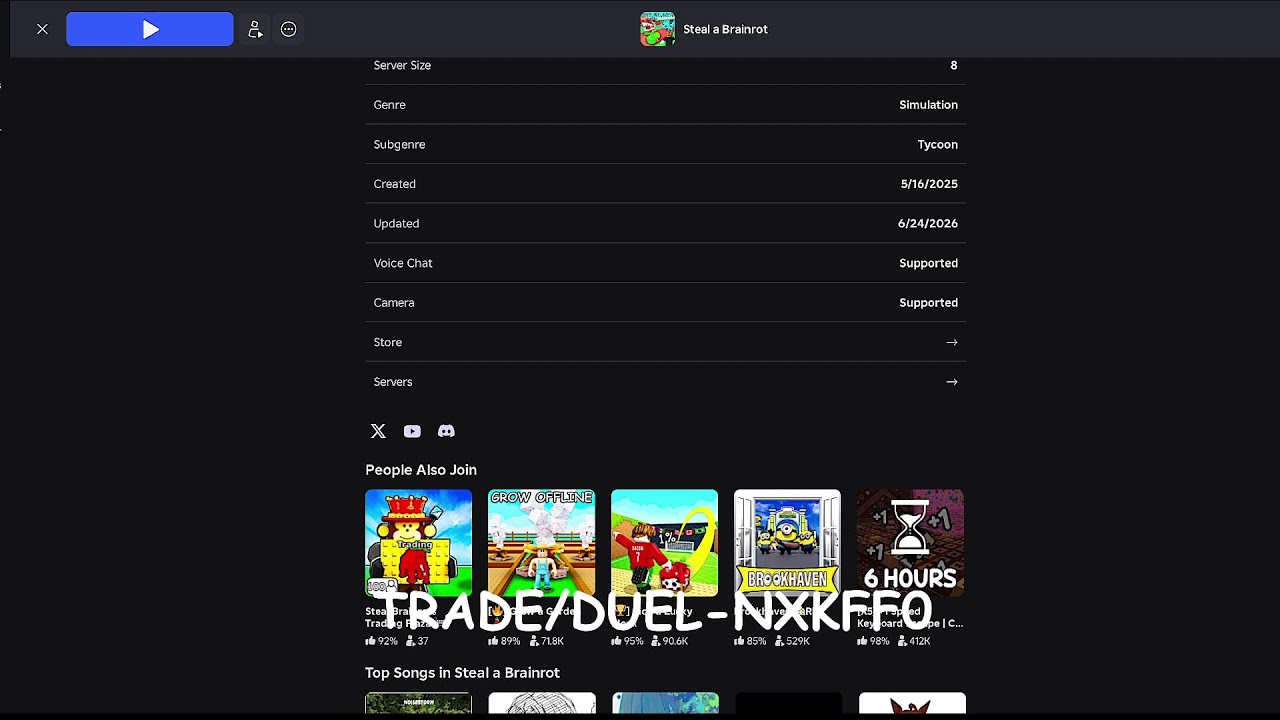Open the second top song sketch thumbnail

pyautogui.click(x=541, y=703)
